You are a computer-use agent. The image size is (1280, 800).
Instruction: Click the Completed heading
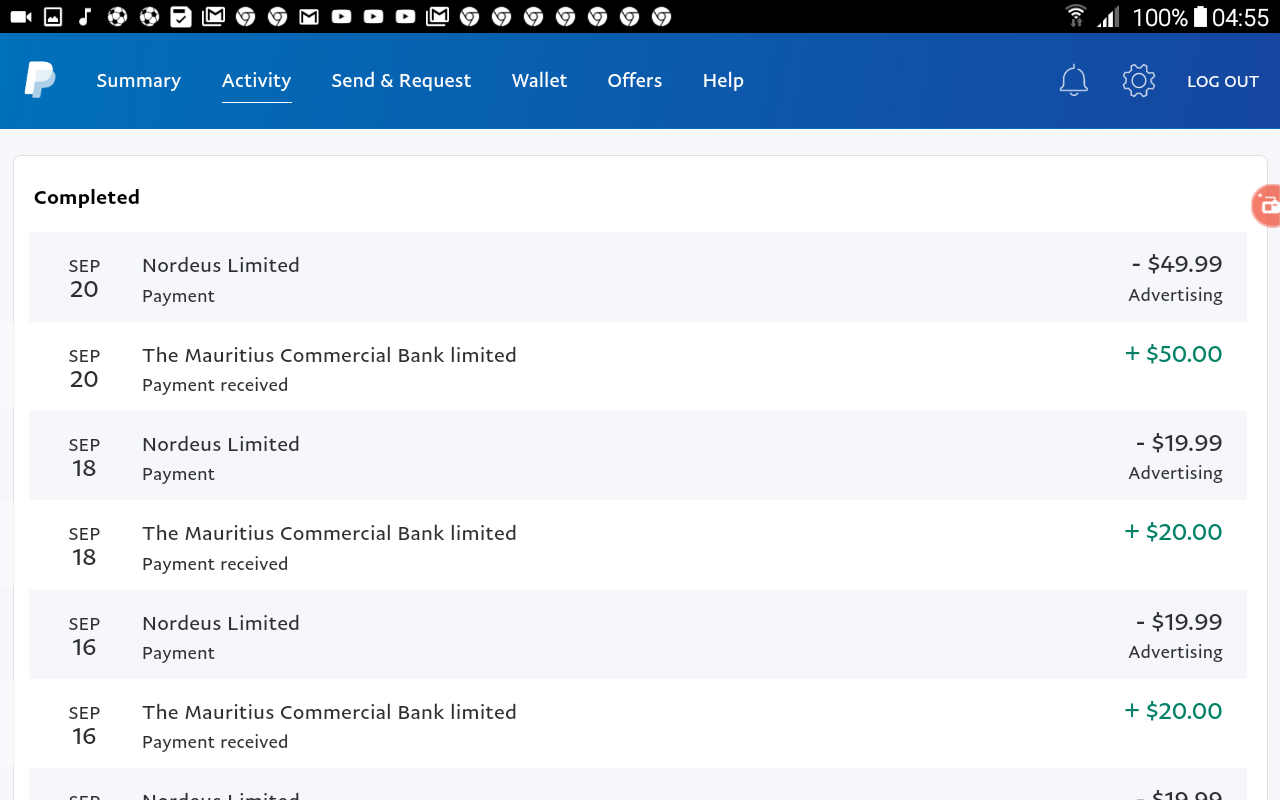coord(87,198)
